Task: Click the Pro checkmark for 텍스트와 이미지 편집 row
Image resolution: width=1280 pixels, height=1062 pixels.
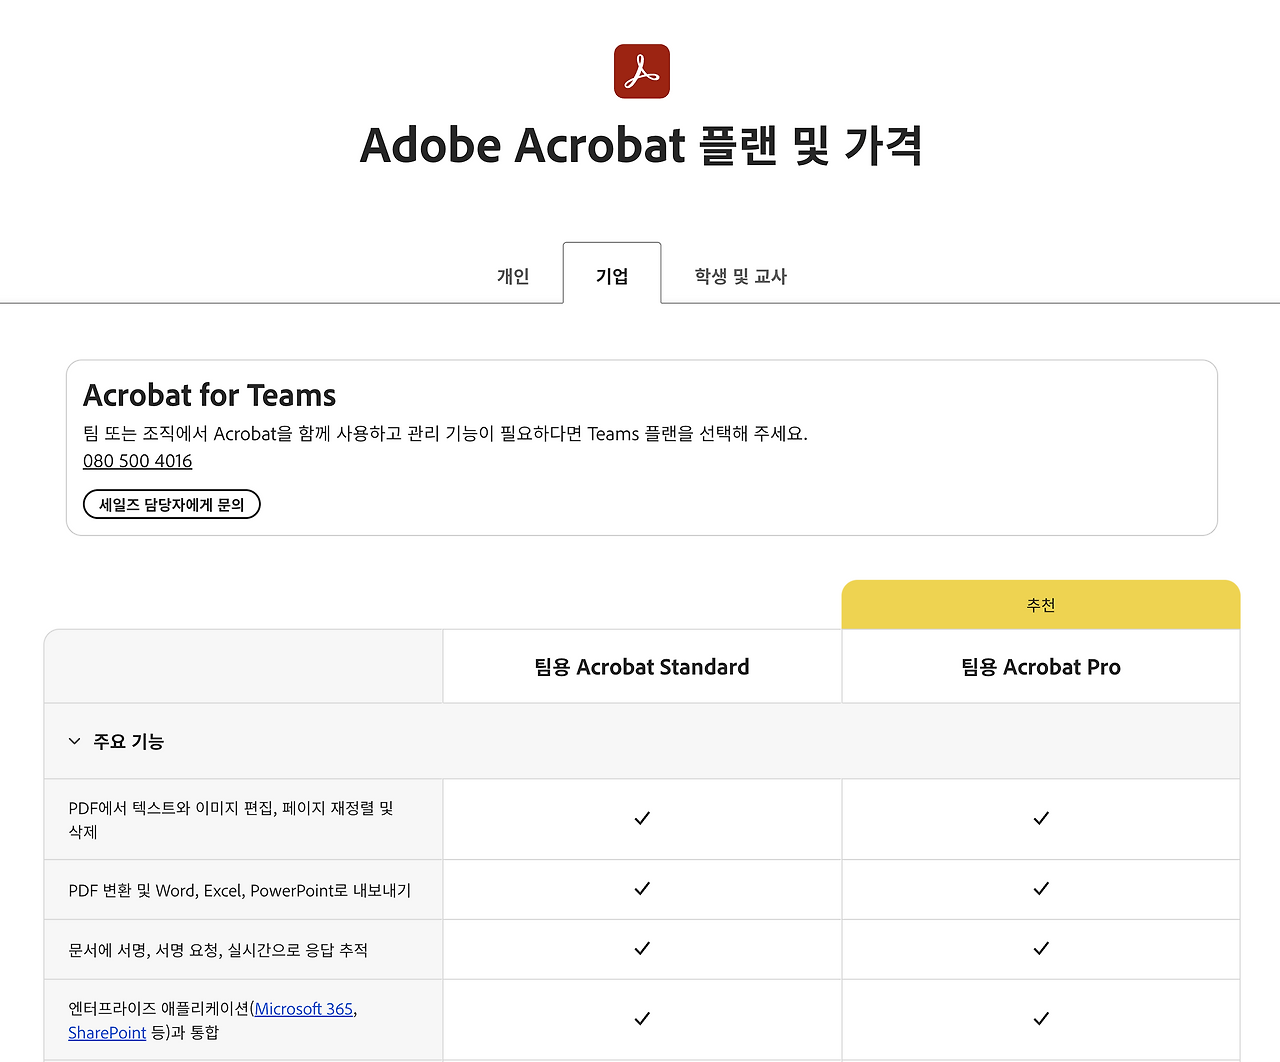Action: 1041,818
